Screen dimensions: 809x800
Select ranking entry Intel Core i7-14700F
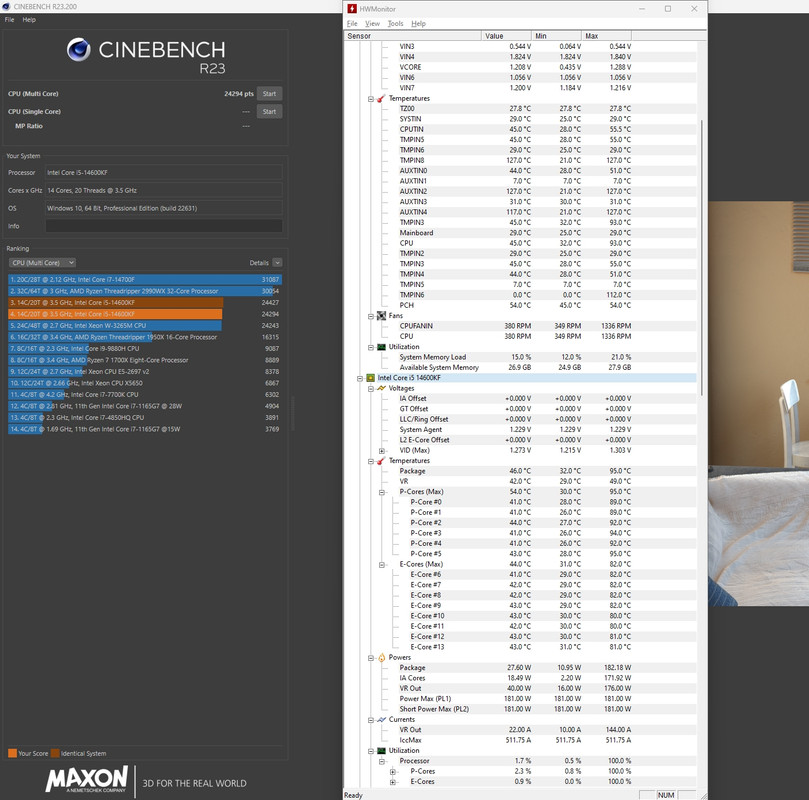coord(145,280)
